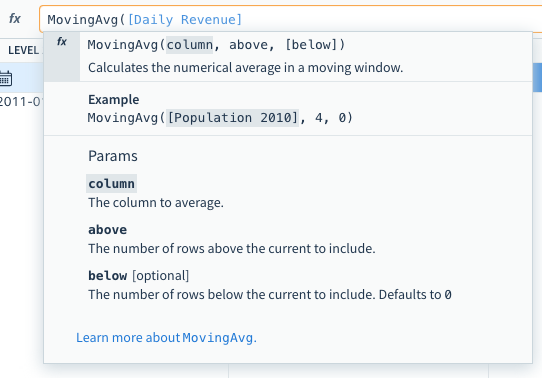Click highlighted column argument in function signature
The width and height of the screenshot is (542, 378).
point(189,45)
